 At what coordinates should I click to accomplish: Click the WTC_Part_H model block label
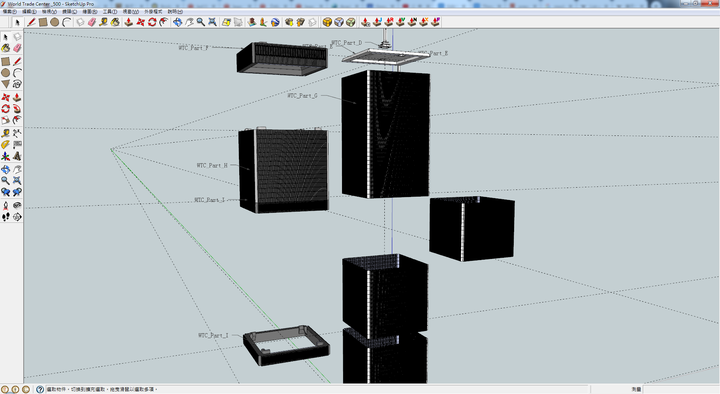coord(212,165)
